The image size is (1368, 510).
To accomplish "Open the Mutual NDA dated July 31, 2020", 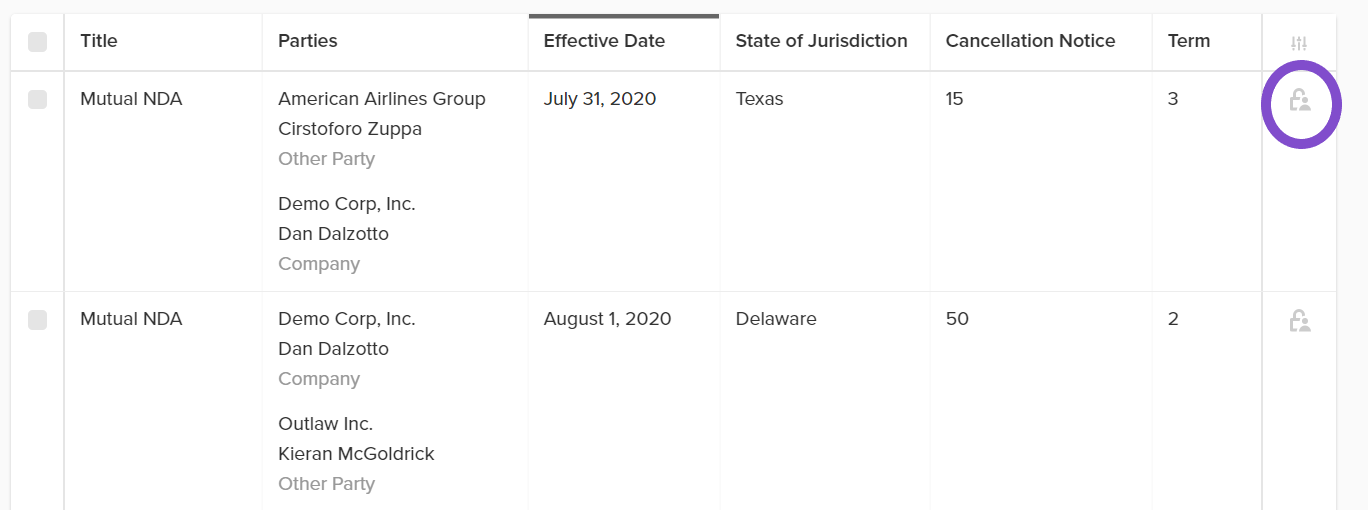I will [131, 99].
